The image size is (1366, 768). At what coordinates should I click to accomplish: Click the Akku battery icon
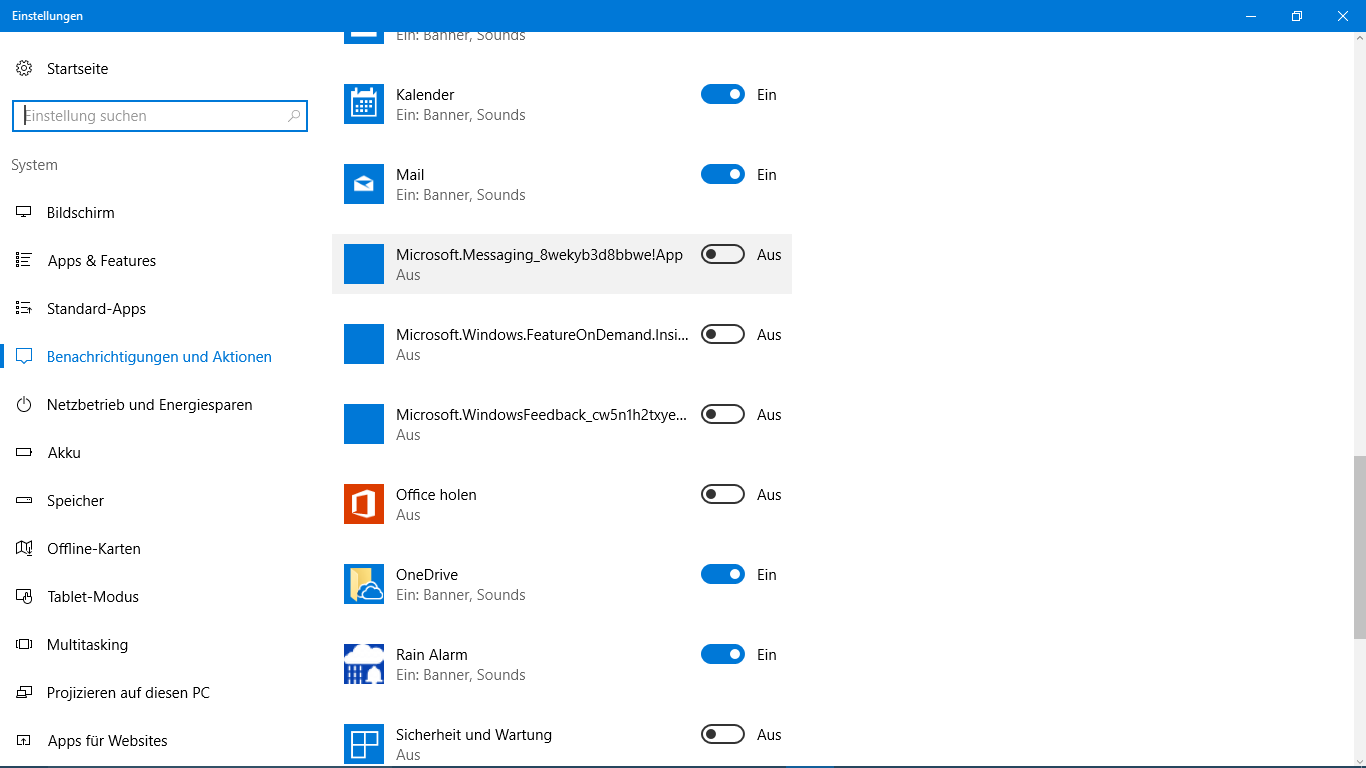tap(24, 452)
